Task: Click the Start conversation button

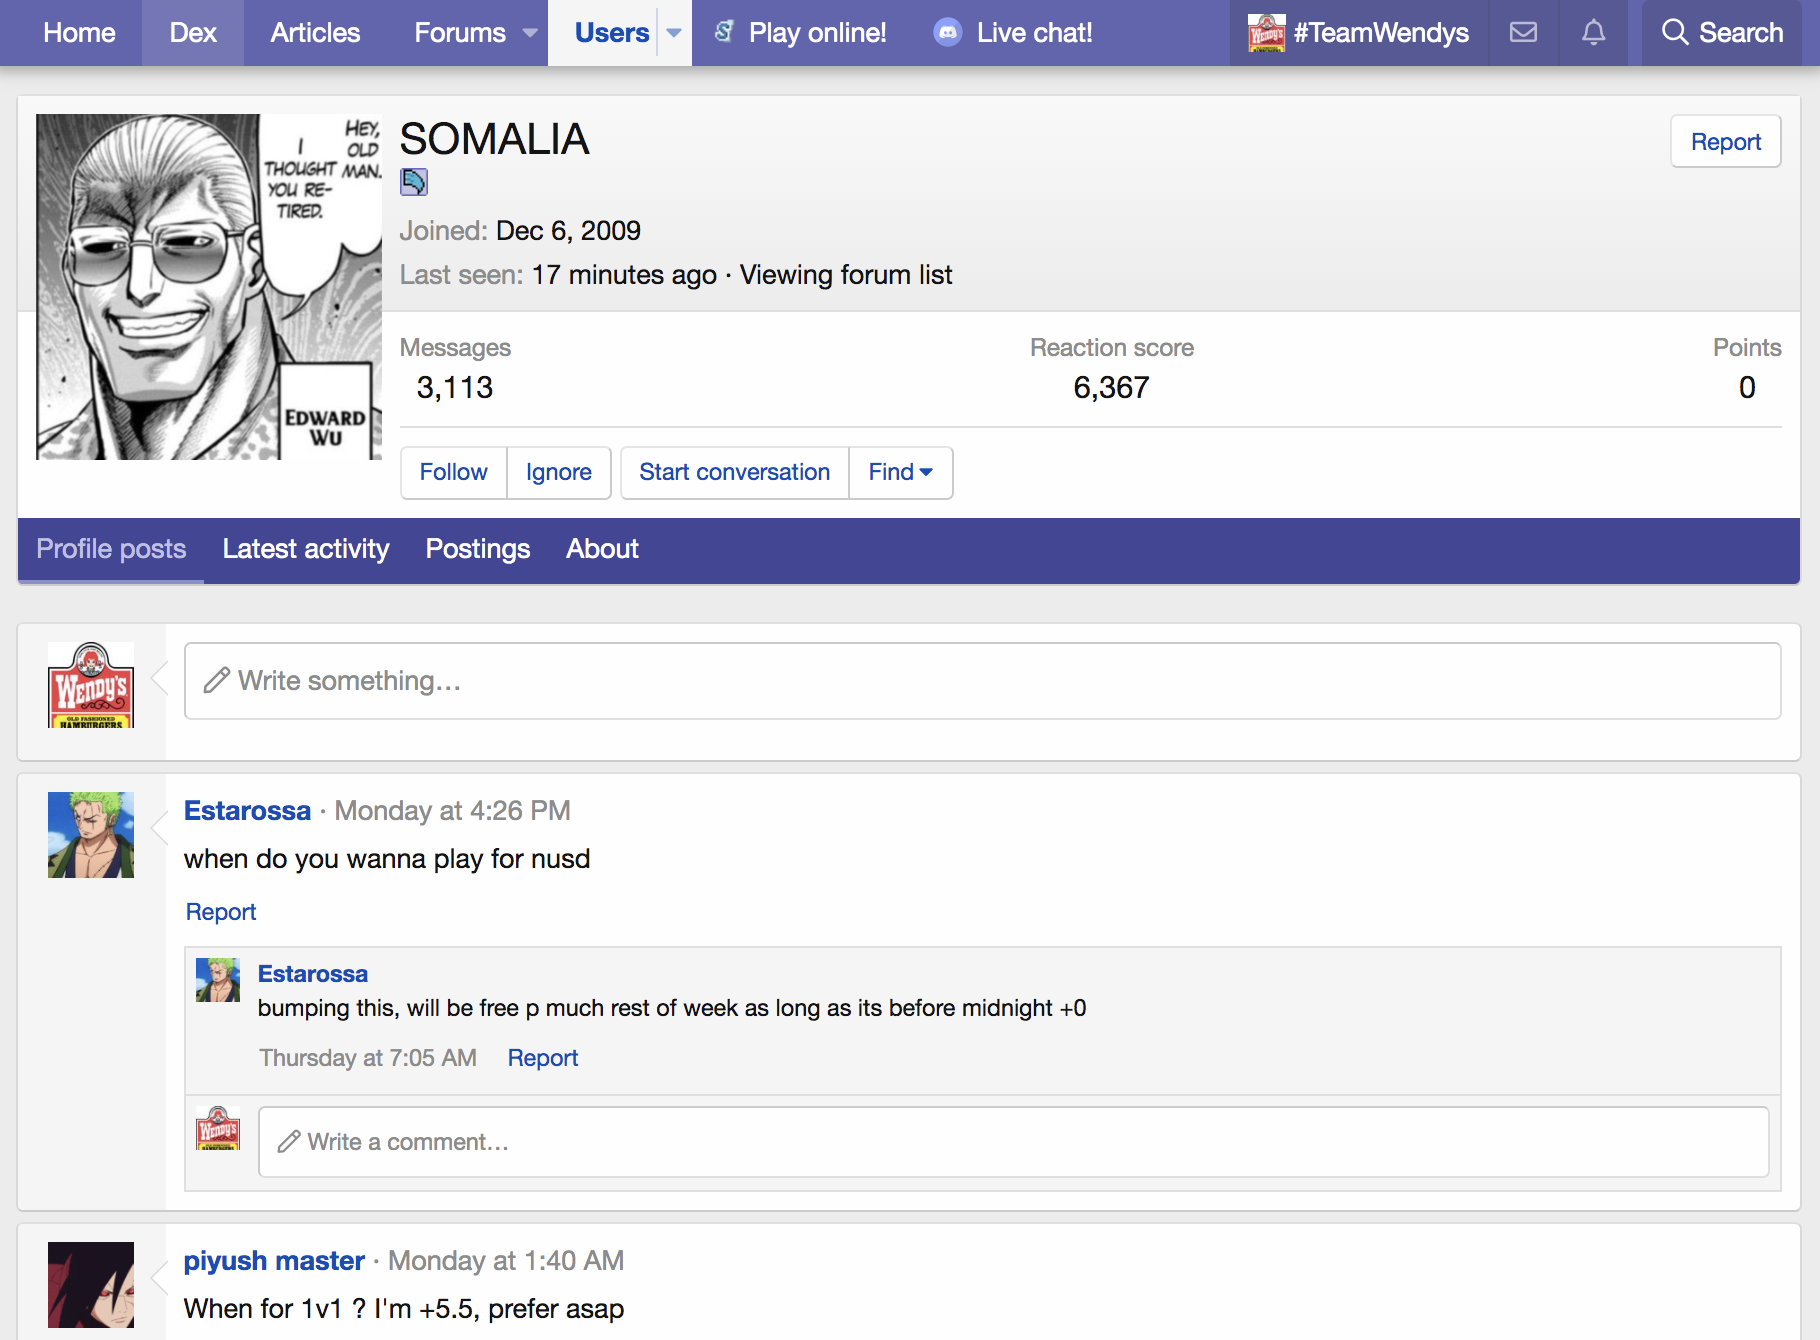Action: 735,472
